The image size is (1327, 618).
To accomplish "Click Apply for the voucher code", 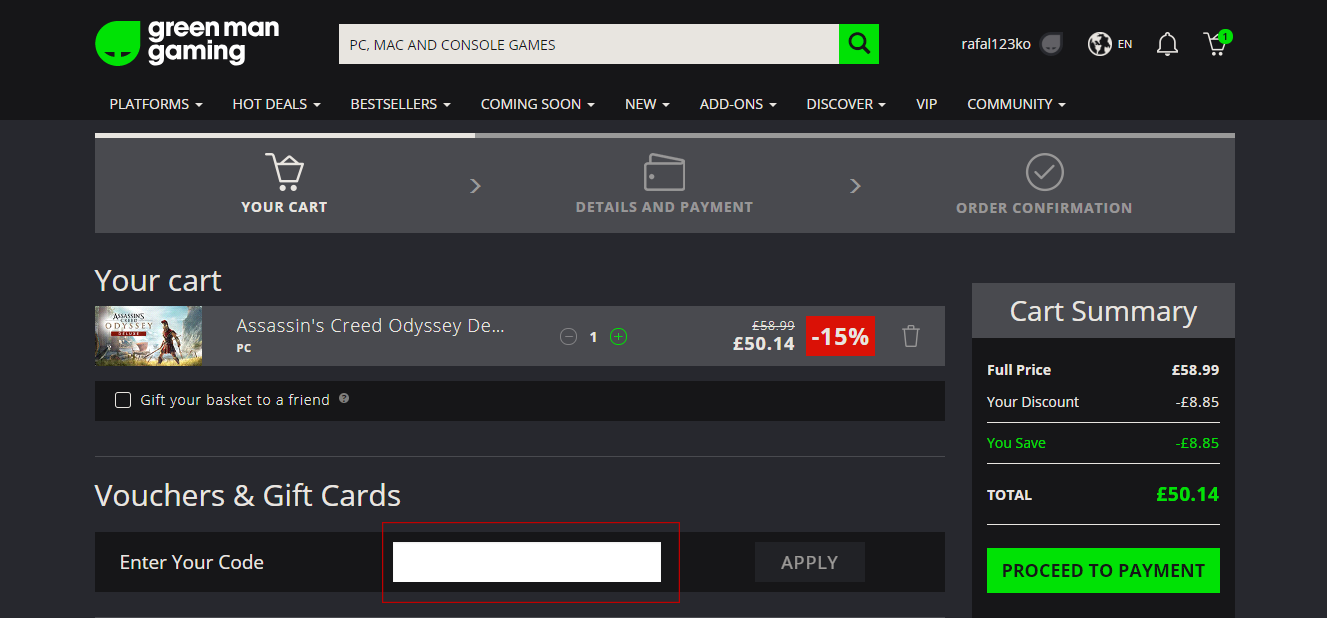I will [809, 562].
